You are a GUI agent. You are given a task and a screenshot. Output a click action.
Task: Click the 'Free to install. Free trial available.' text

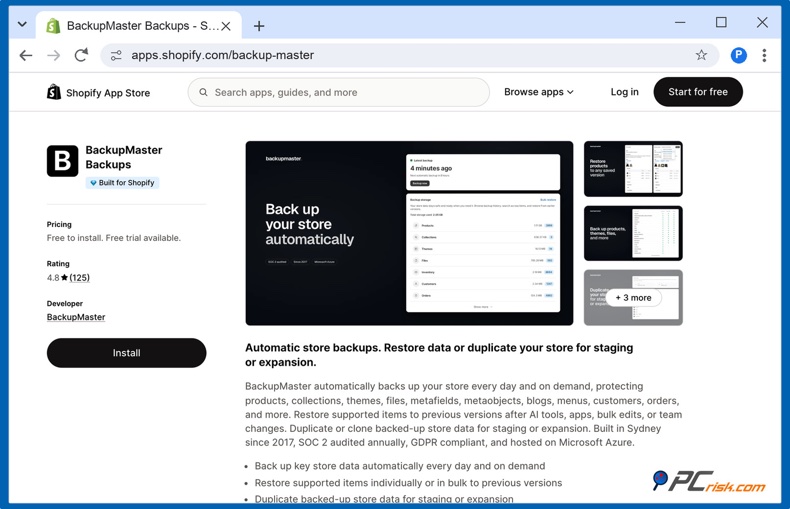pos(113,238)
